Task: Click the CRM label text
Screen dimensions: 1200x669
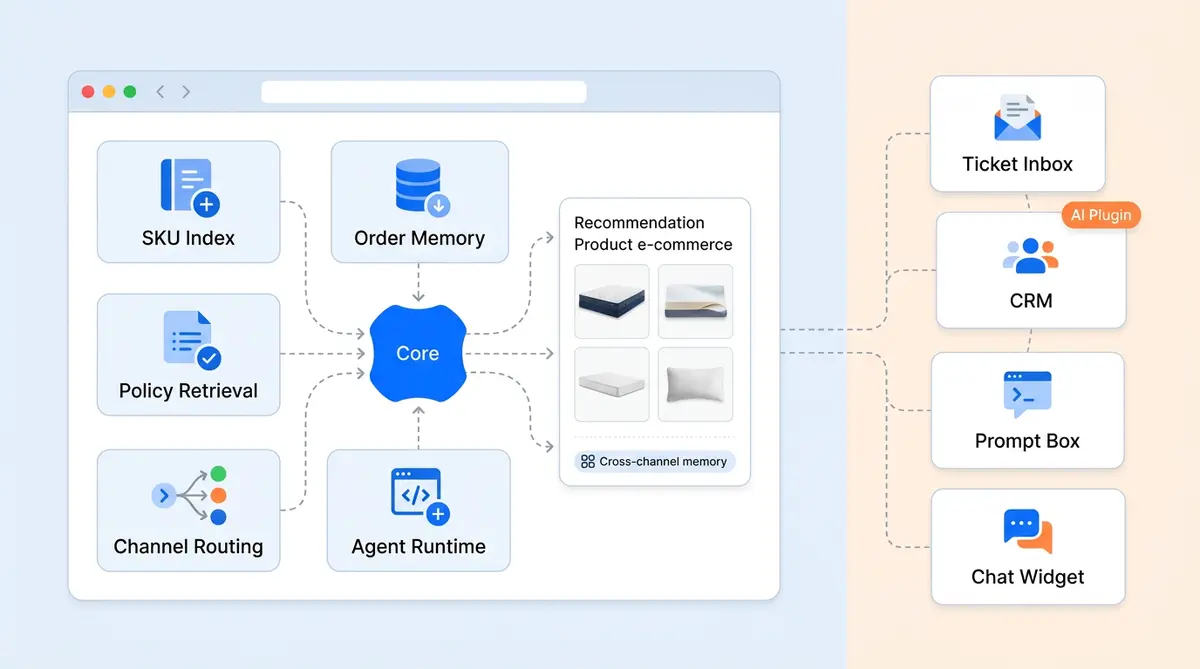Action: pyautogui.click(x=1031, y=300)
